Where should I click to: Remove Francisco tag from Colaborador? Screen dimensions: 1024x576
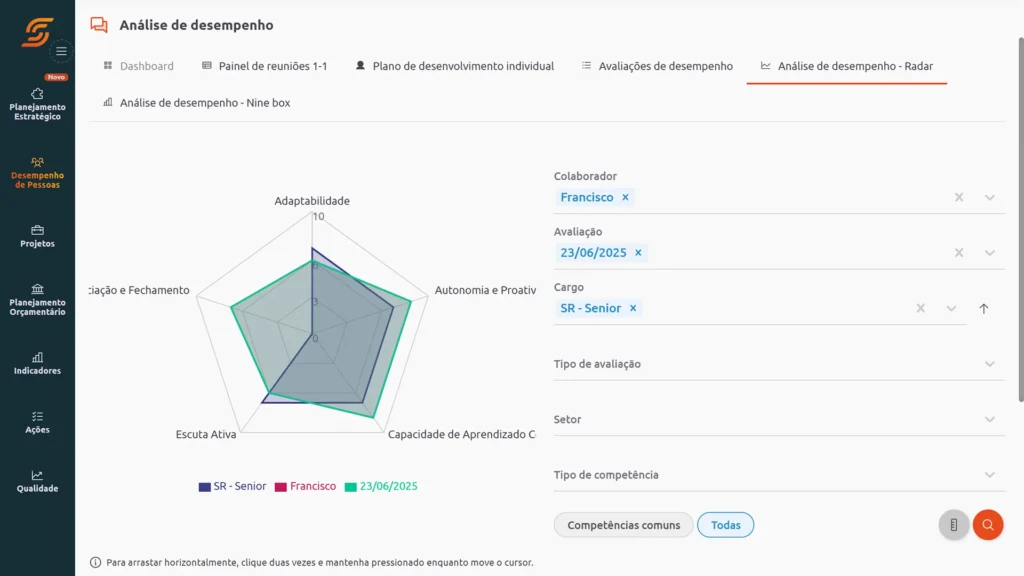click(x=625, y=197)
